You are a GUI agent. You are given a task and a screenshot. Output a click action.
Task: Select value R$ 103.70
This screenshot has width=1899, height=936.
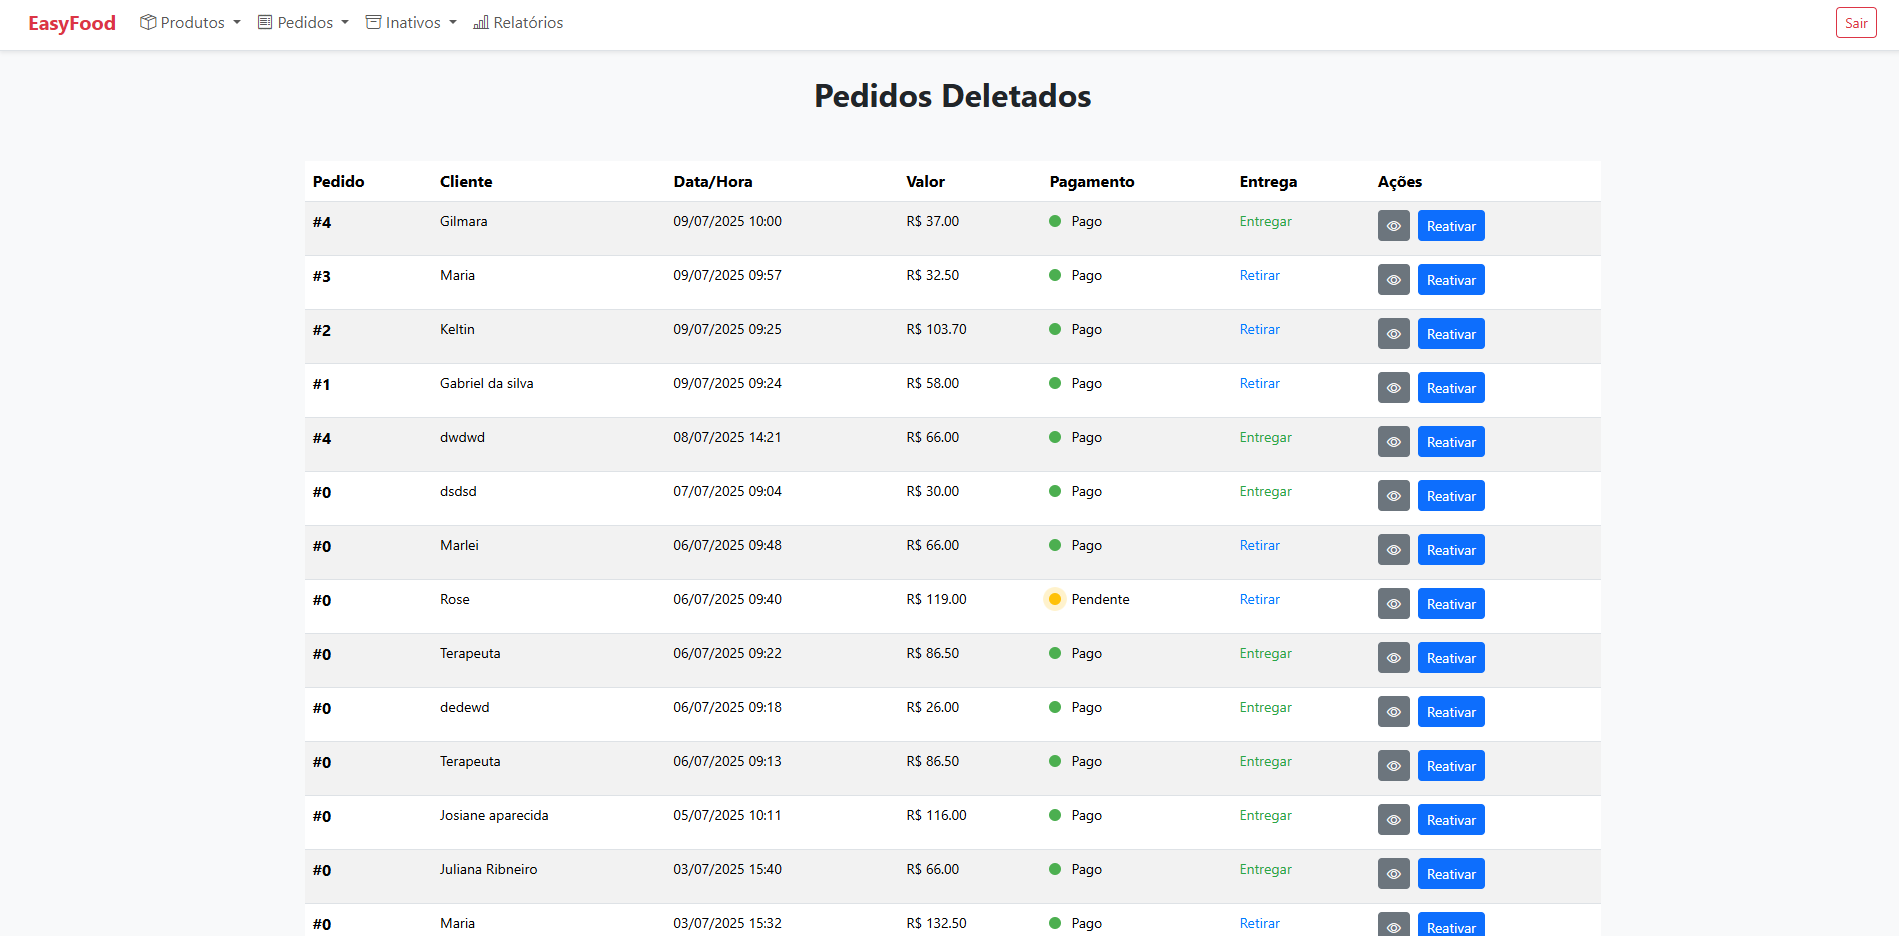[936, 329]
